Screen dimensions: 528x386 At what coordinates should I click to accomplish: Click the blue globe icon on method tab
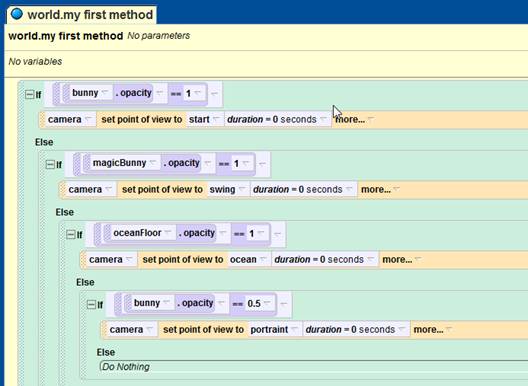pyautogui.click(x=16, y=14)
